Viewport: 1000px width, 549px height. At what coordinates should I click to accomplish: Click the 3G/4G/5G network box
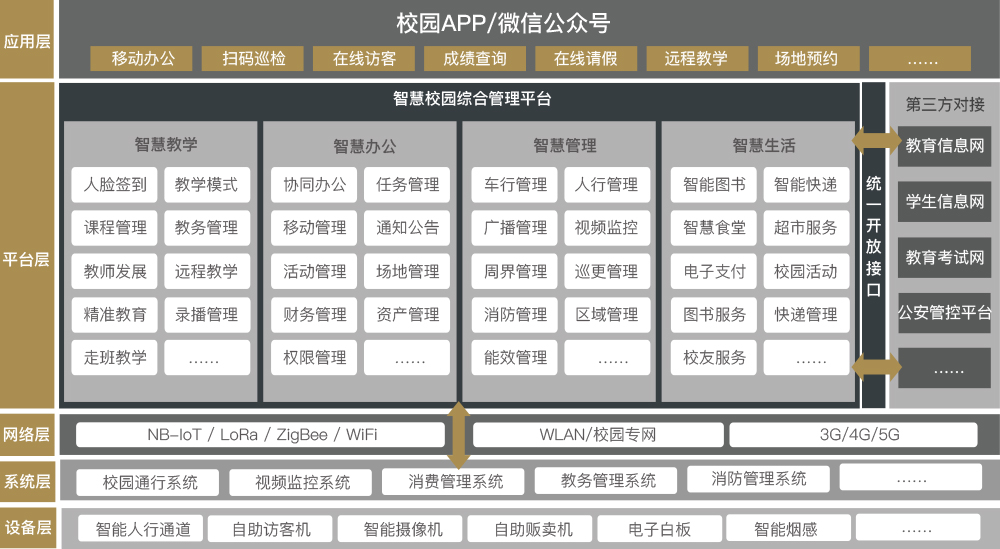853,435
